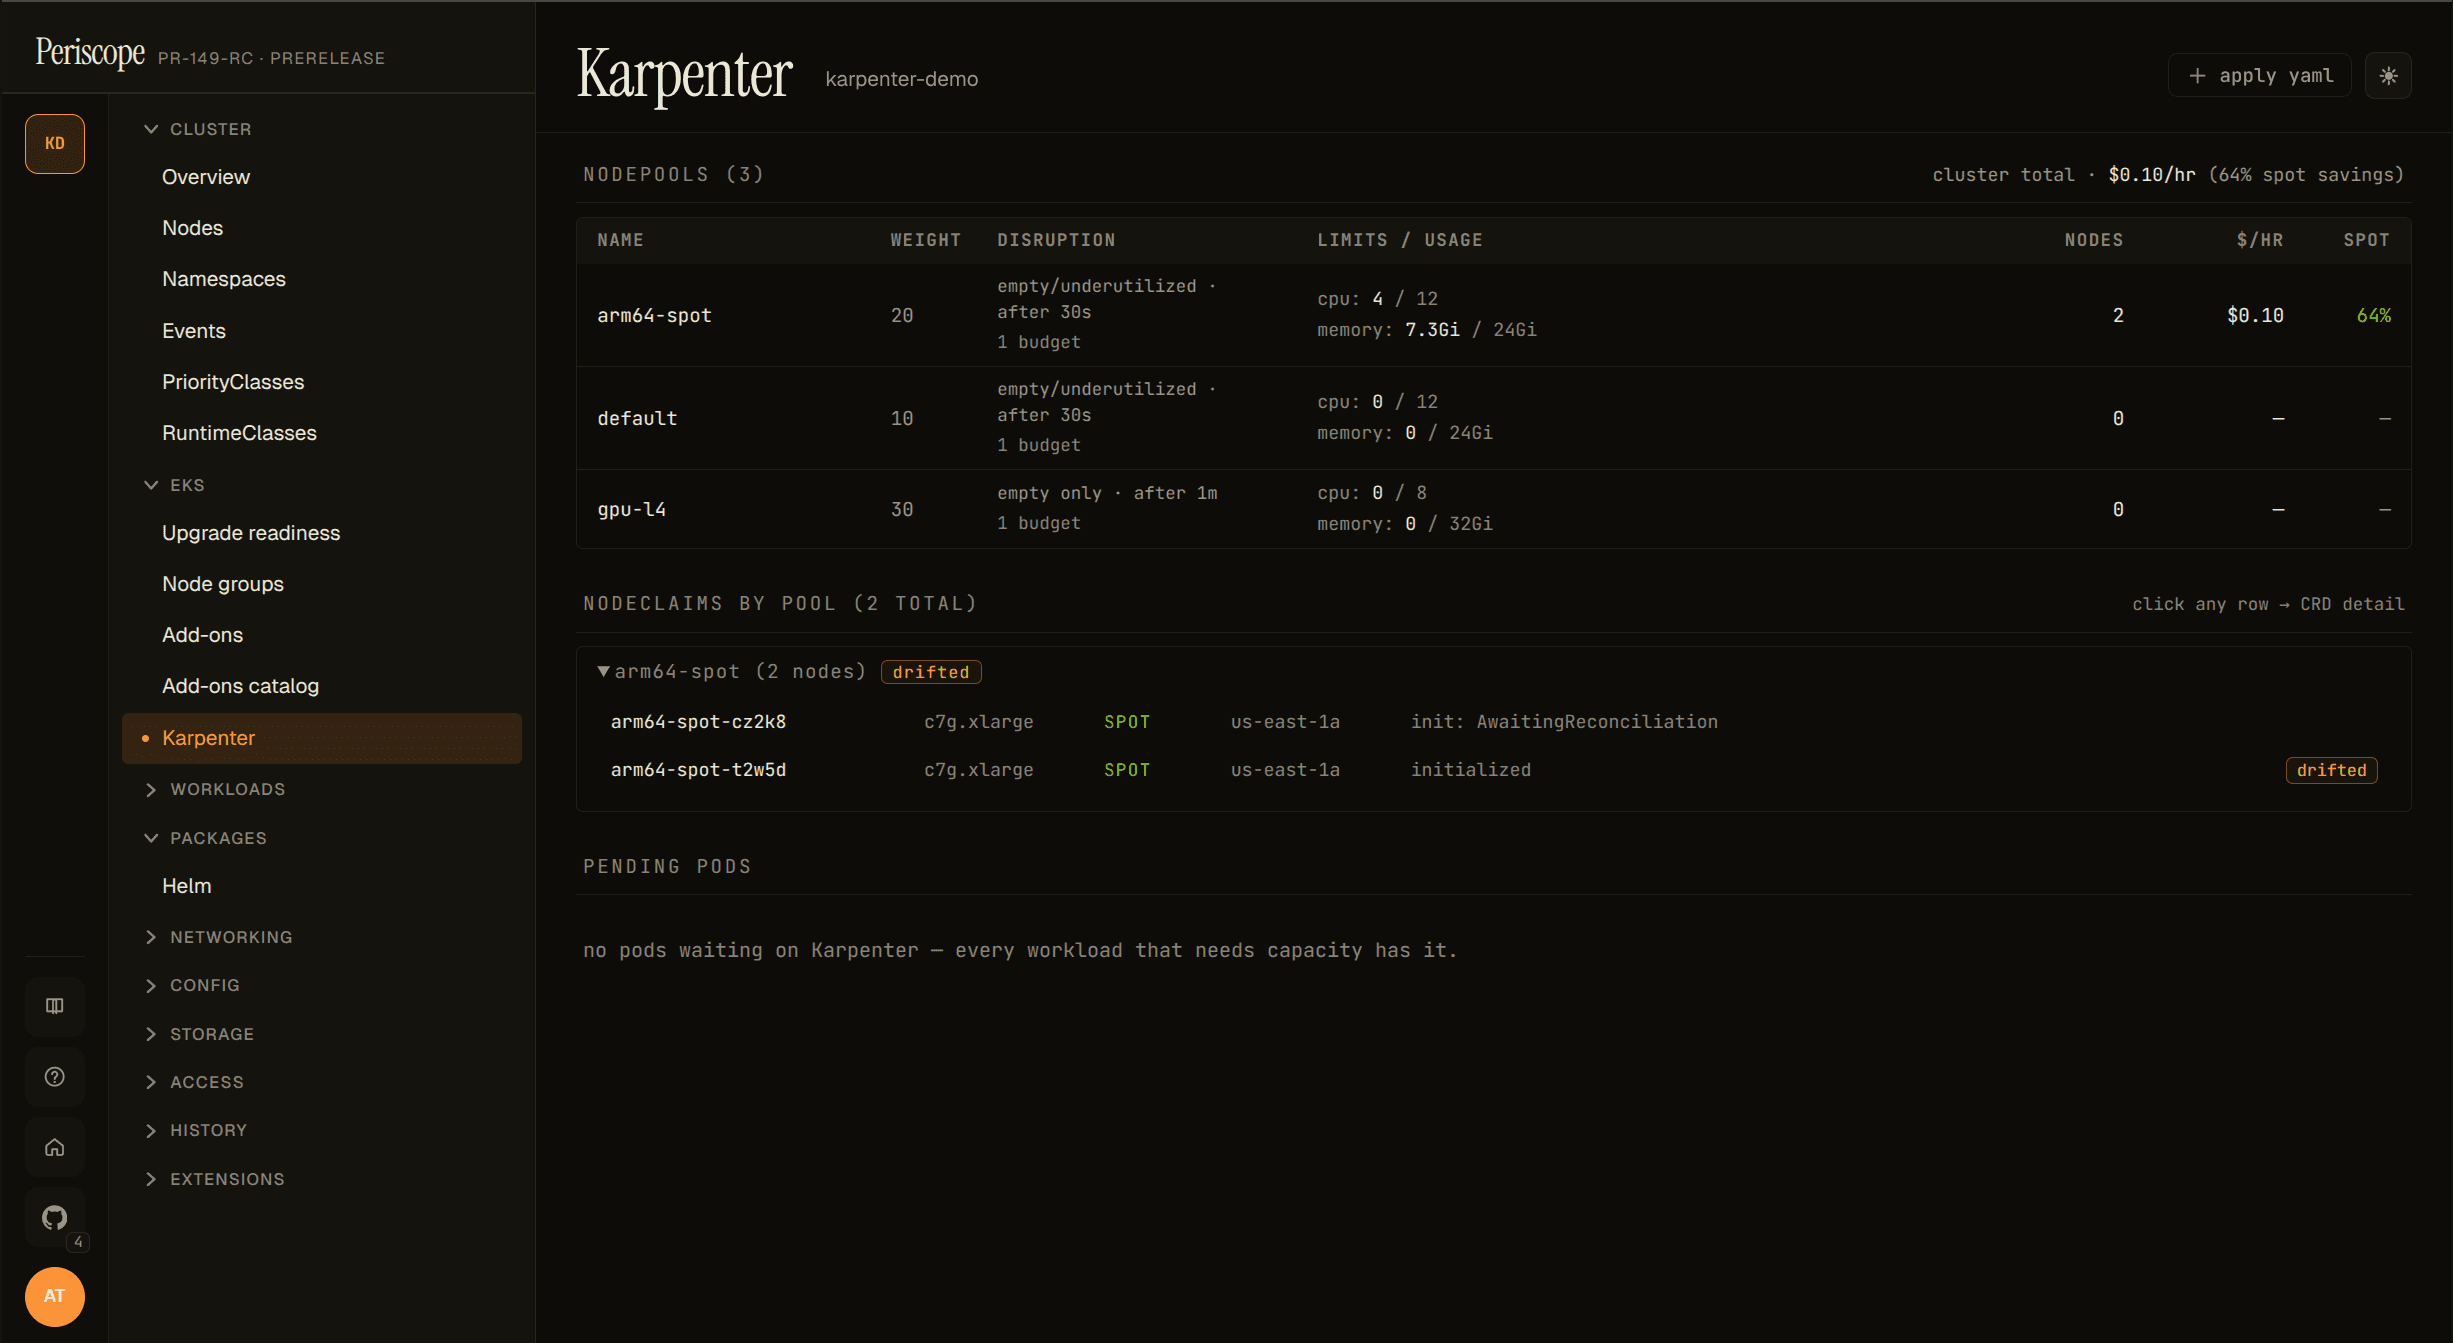The height and width of the screenshot is (1343, 2453).
Task: Click the weight 30 for gpu-l4
Action: tap(902, 510)
